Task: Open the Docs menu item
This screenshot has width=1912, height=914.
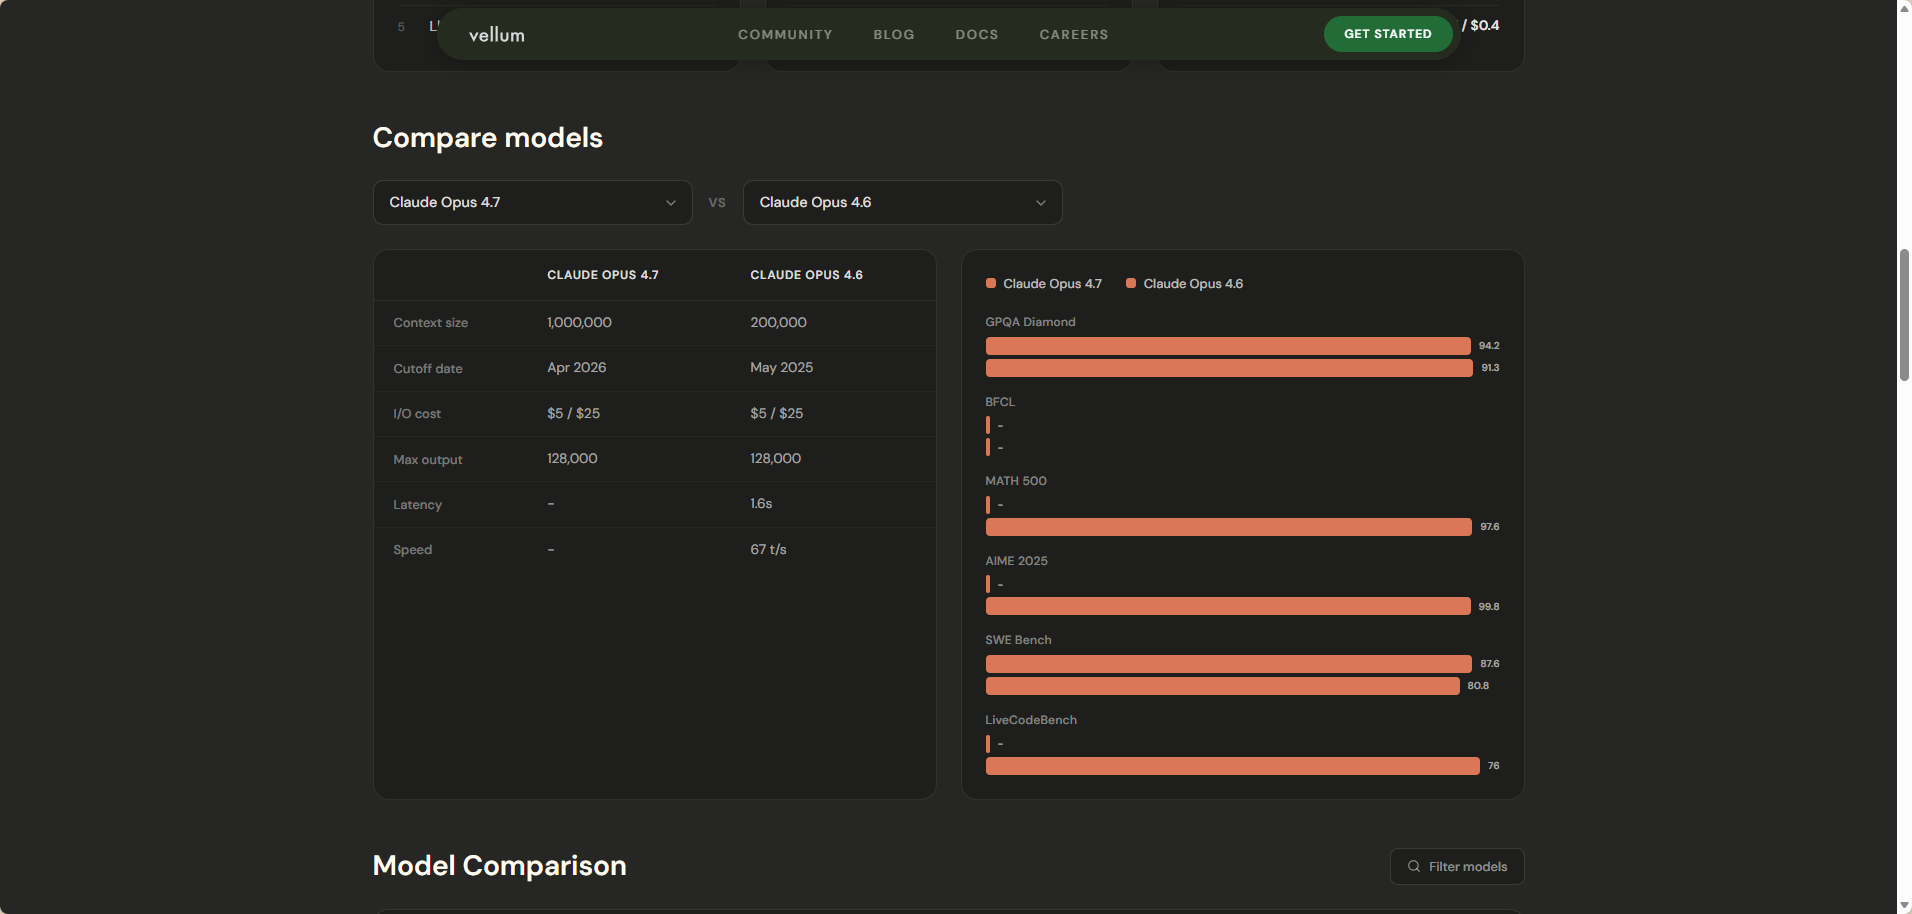Action: (977, 34)
